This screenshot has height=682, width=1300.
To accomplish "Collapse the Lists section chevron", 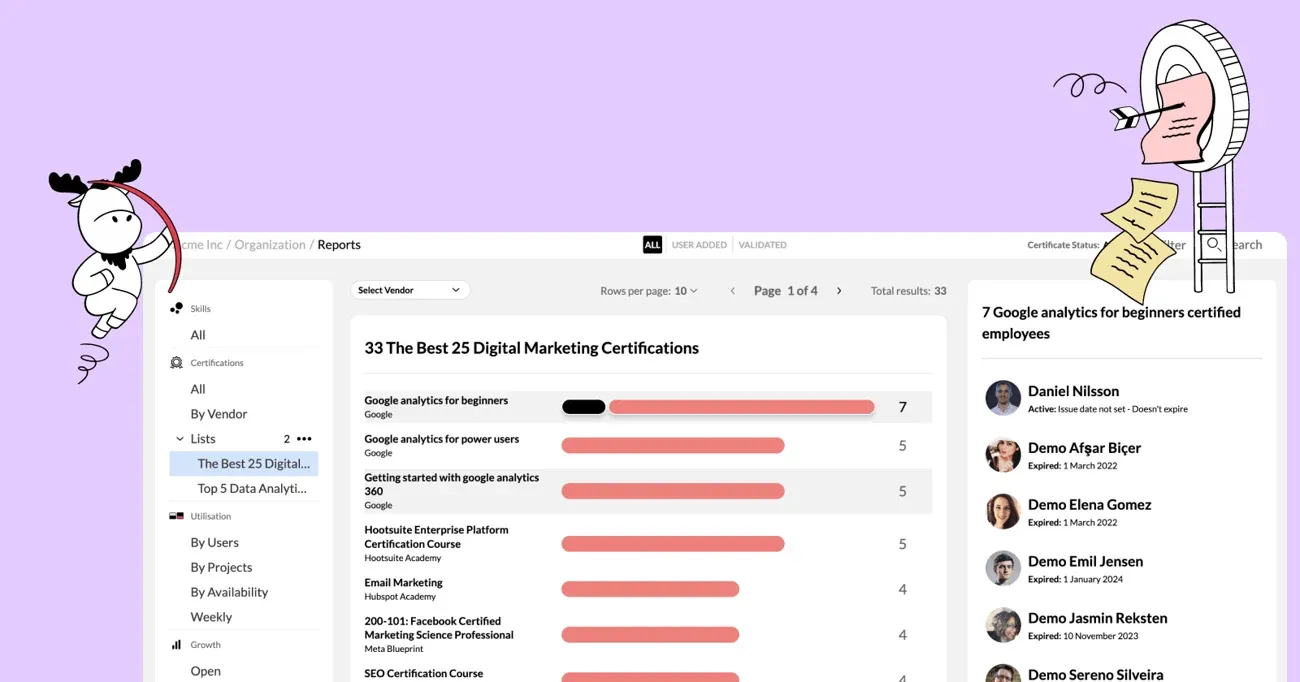I will (180, 439).
